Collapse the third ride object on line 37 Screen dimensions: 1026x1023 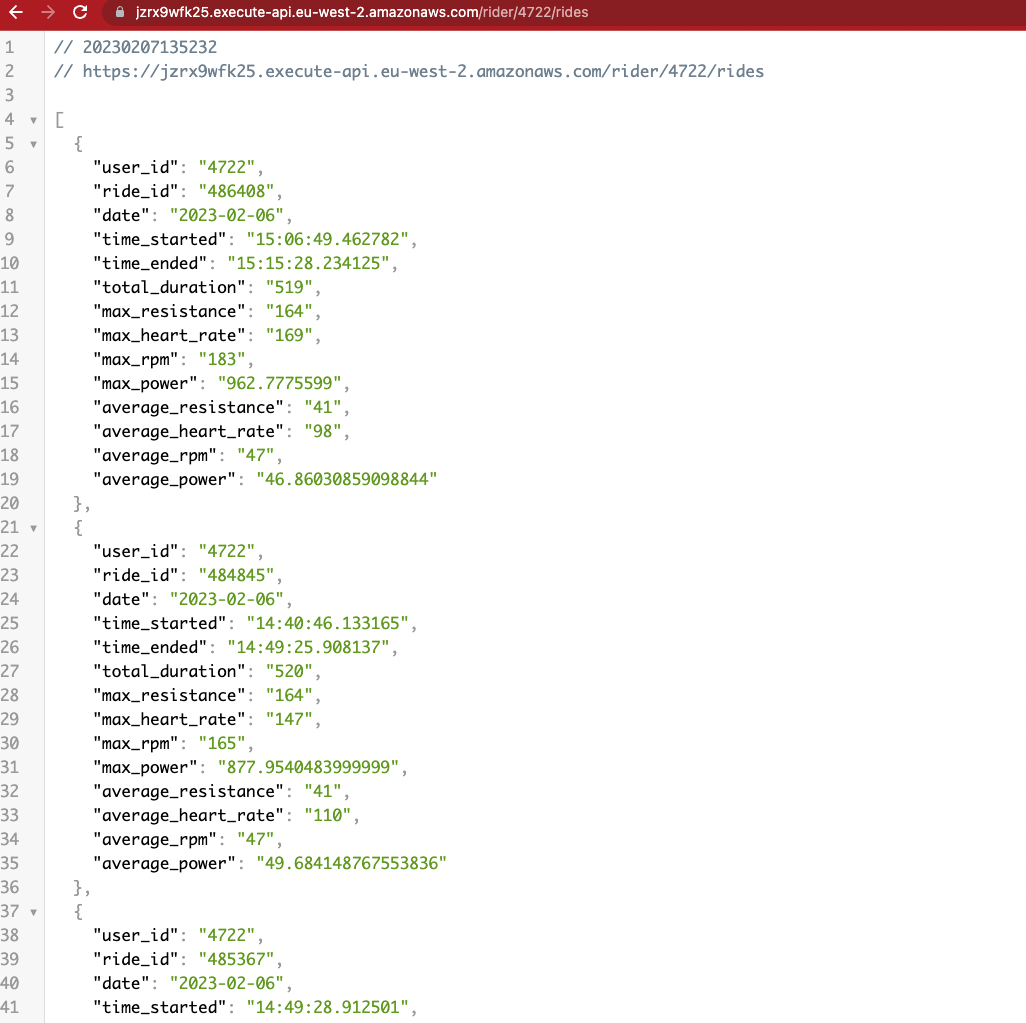coord(33,911)
